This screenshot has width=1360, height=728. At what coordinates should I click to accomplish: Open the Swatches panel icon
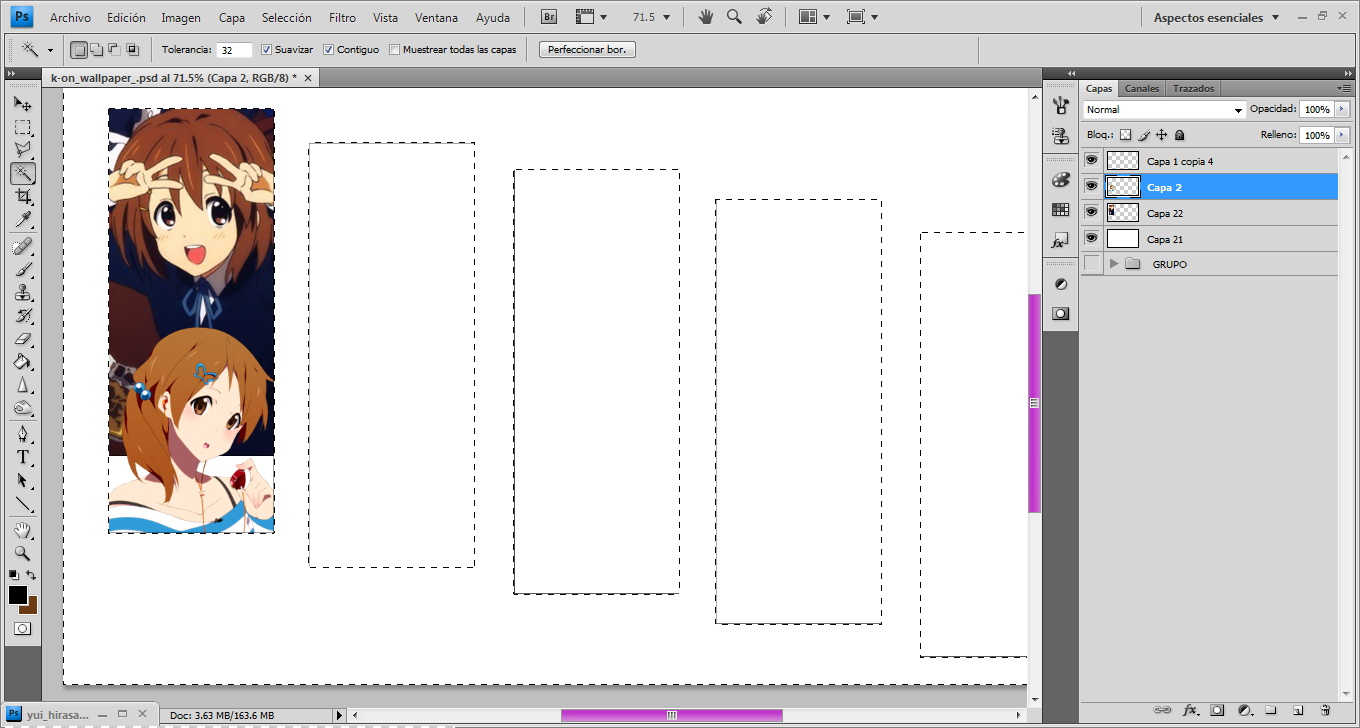pyautogui.click(x=1061, y=210)
